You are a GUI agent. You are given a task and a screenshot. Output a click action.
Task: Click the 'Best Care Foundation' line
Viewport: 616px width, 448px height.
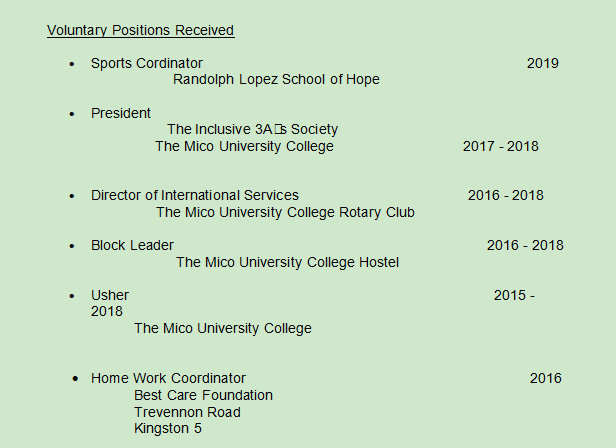[203, 395]
